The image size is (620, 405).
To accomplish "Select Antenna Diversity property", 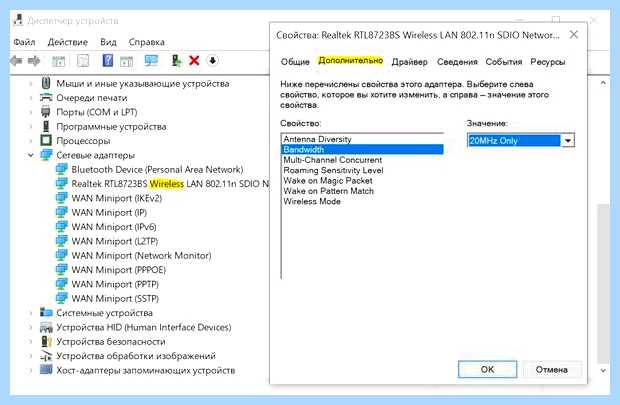I will [362, 139].
